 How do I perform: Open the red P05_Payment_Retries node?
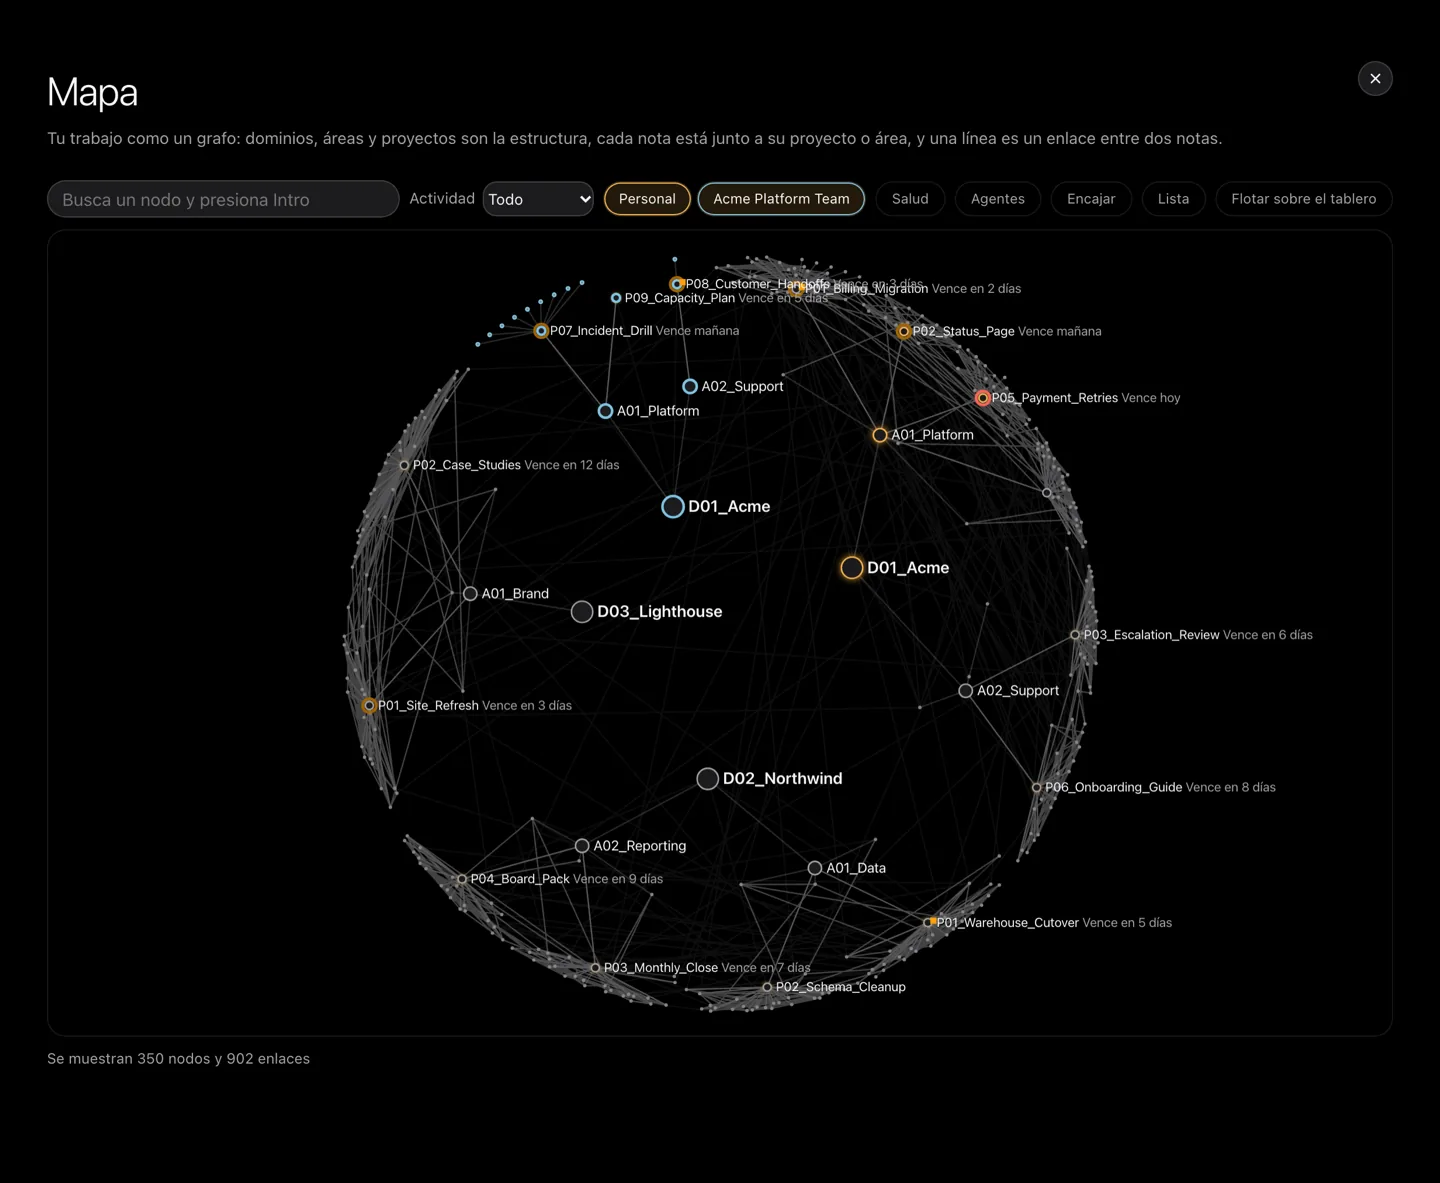coord(983,398)
